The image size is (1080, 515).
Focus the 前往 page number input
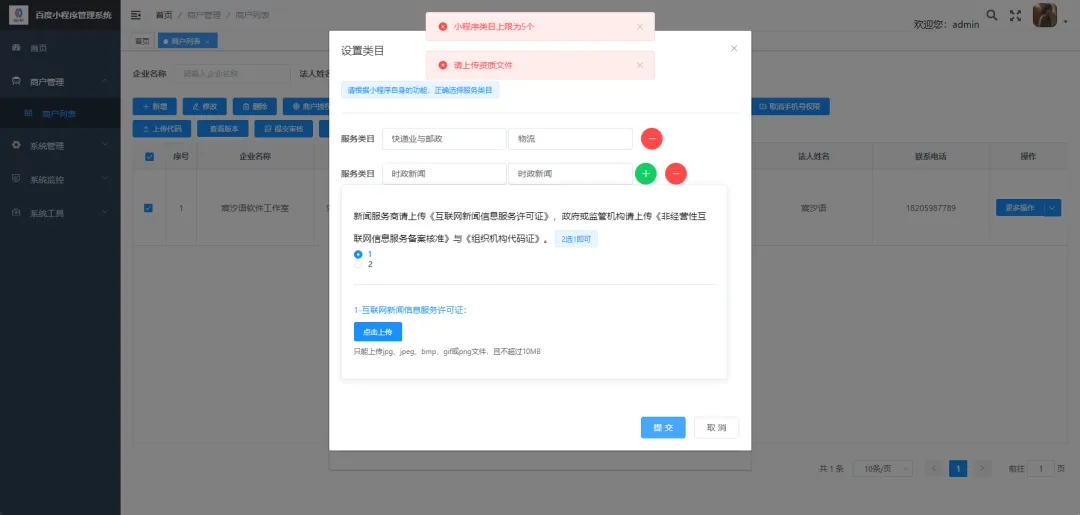click(1041, 469)
